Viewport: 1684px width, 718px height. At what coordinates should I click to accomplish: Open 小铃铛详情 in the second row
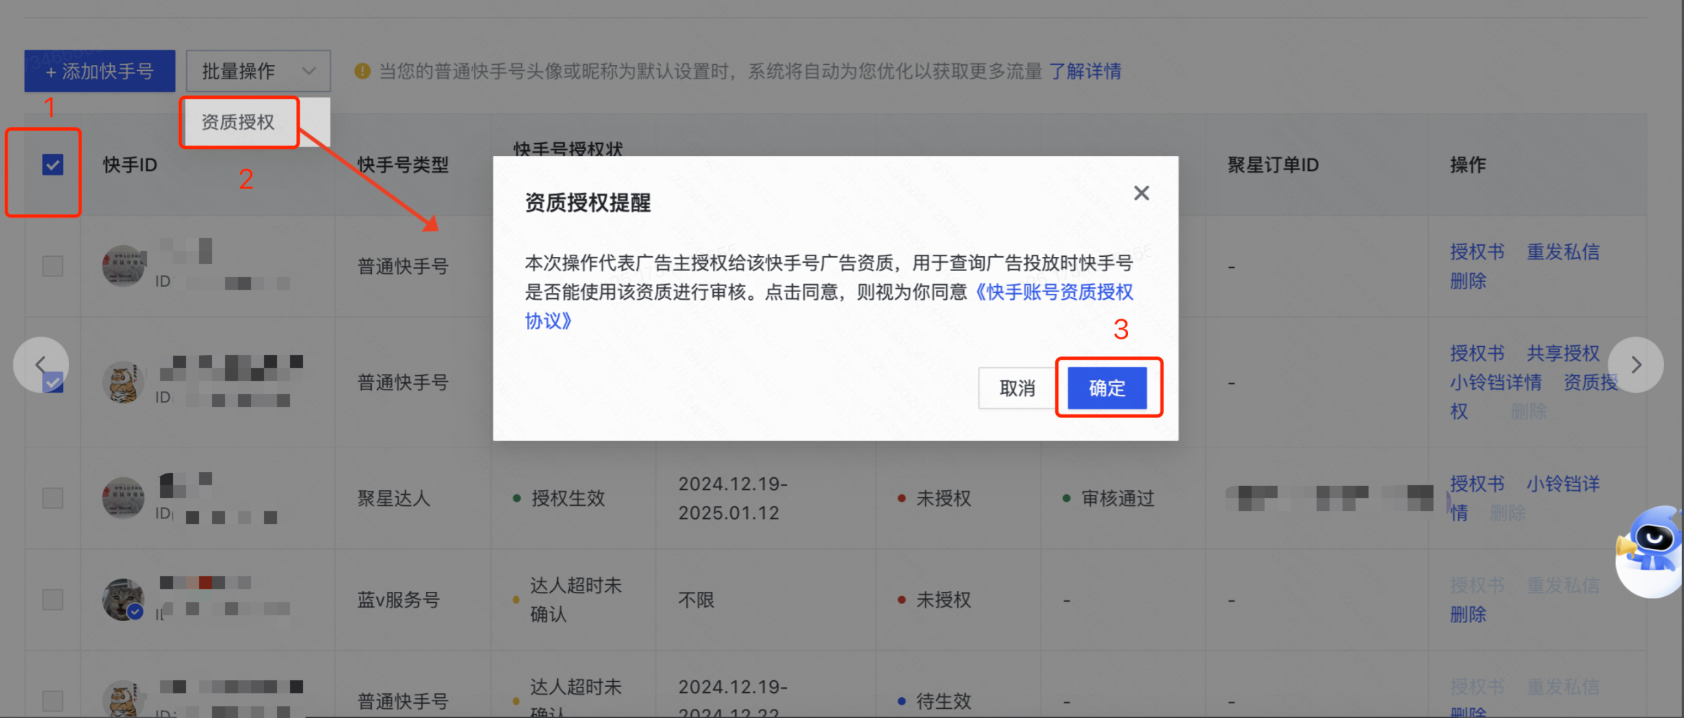(1496, 382)
